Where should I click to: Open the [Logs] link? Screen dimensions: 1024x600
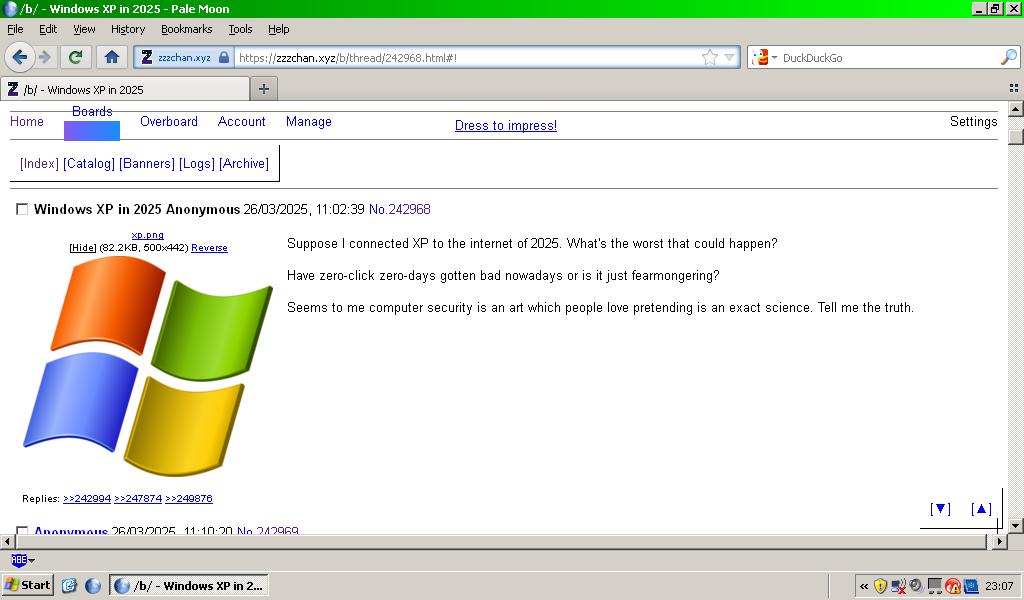click(197, 163)
